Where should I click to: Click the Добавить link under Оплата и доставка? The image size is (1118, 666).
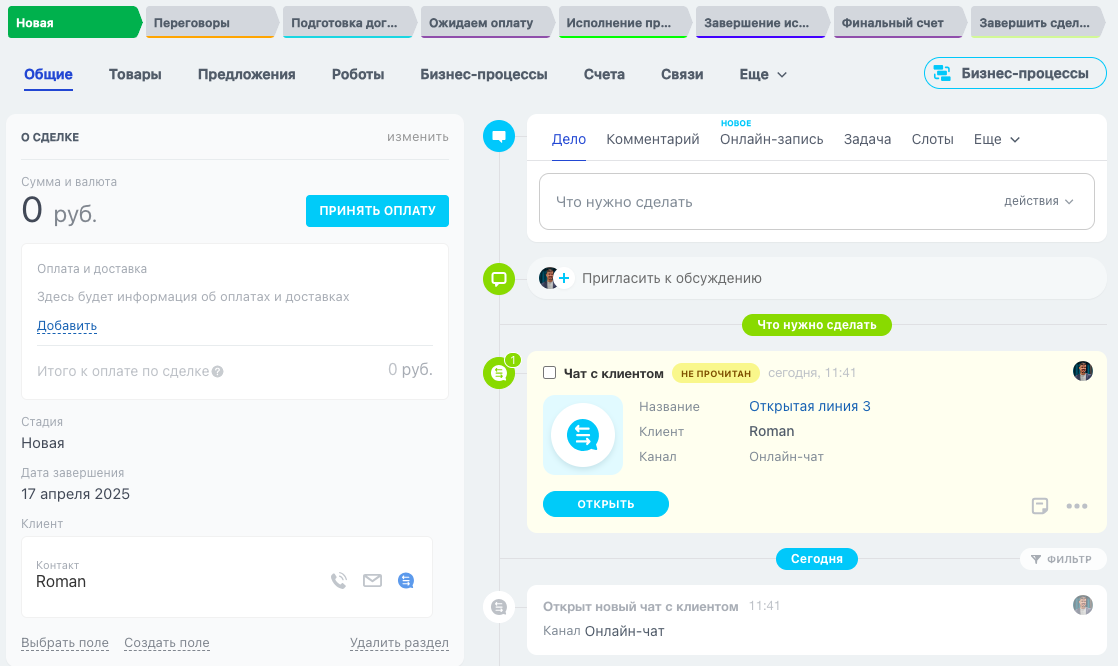67,326
